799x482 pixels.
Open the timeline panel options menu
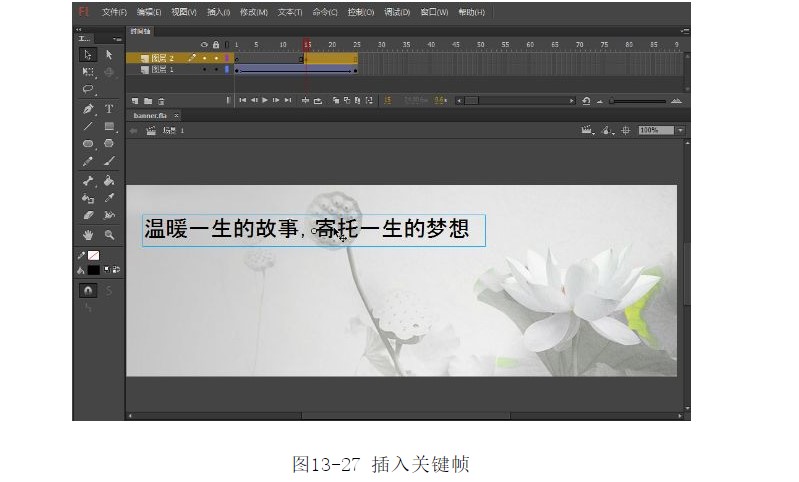click(684, 31)
